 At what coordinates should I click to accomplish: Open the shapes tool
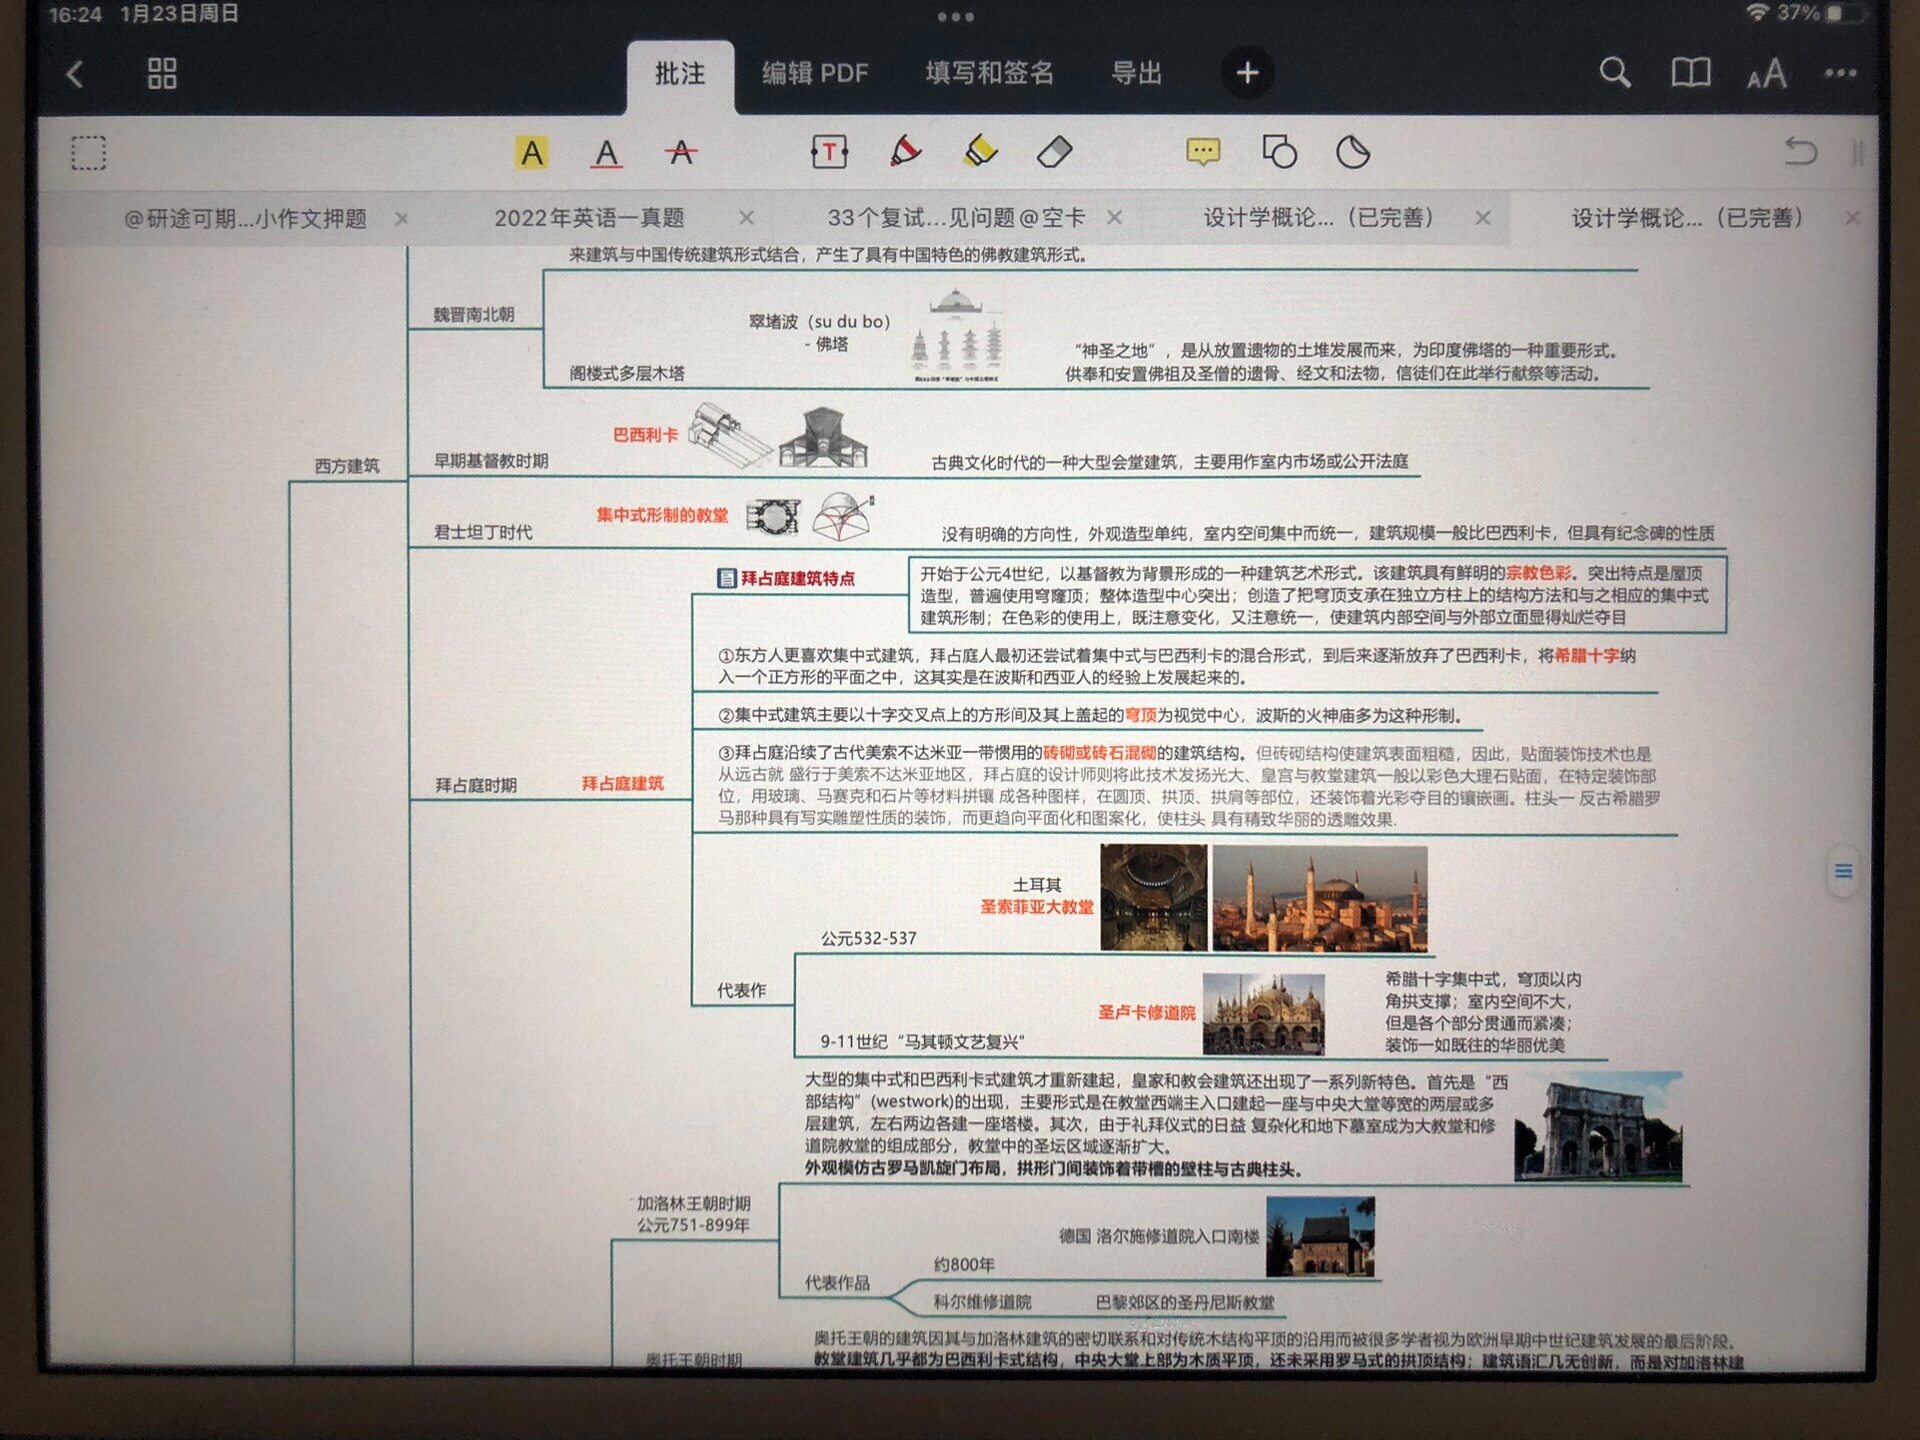click(x=1279, y=152)
